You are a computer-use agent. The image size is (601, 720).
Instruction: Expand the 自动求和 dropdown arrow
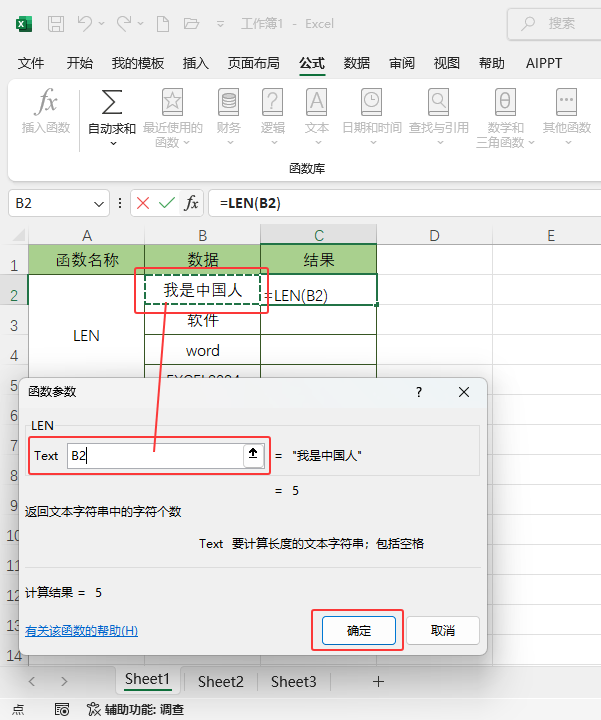point(113,144)
